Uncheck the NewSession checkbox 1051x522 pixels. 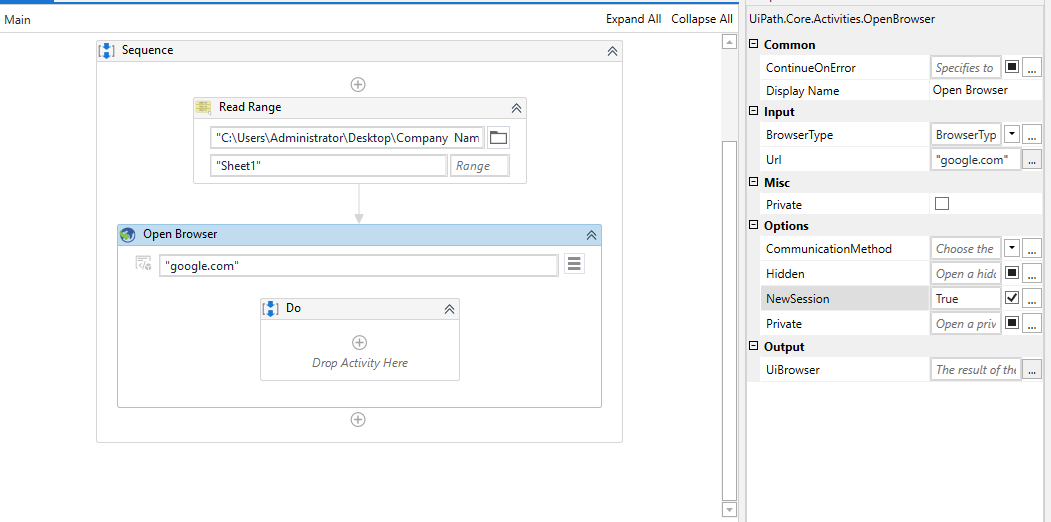point(1012,298)
